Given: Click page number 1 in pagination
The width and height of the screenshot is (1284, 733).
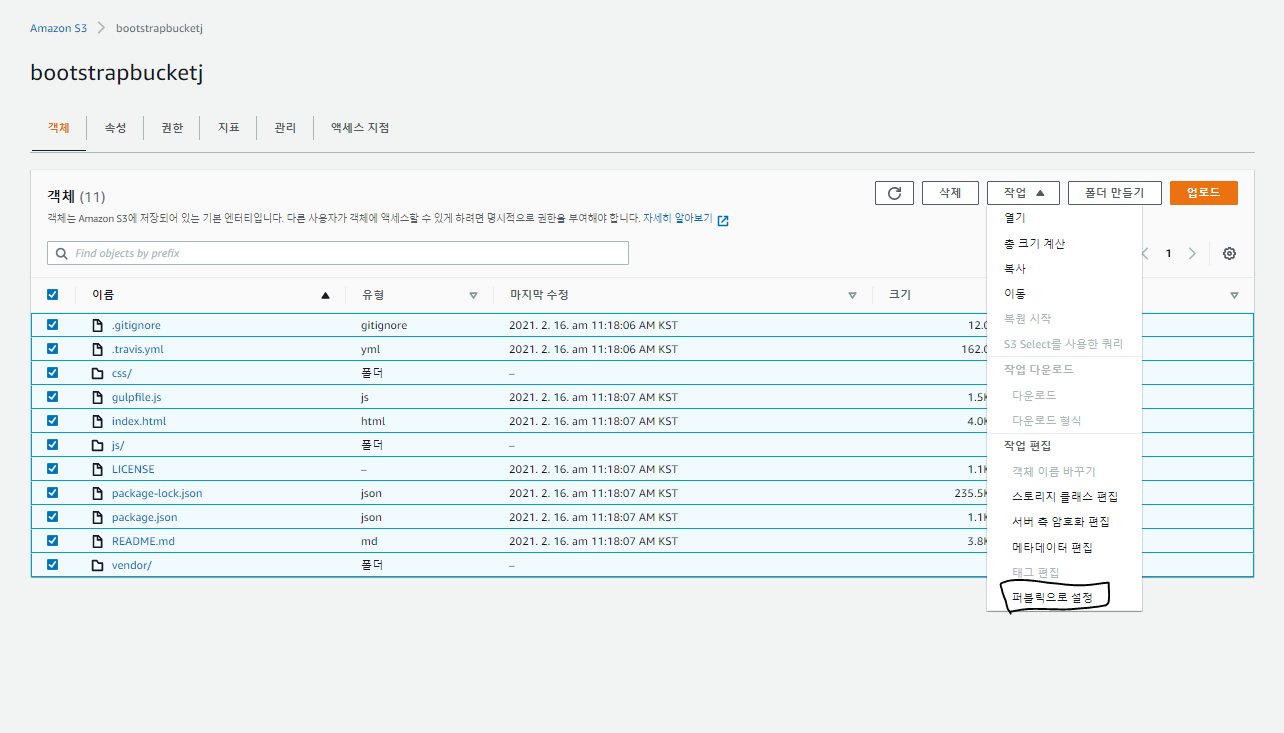Looking at the screenshot, I should click(1168, 254).
